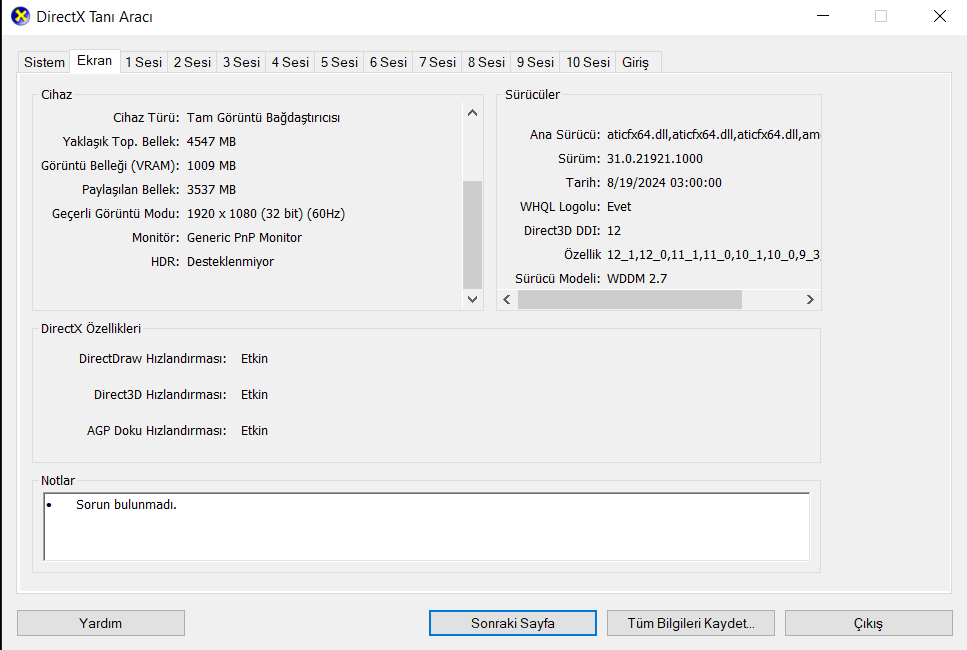Click the Cihaz panel scroll down arrow
Screen dimensions: 967x650
[x=472, y=299]
